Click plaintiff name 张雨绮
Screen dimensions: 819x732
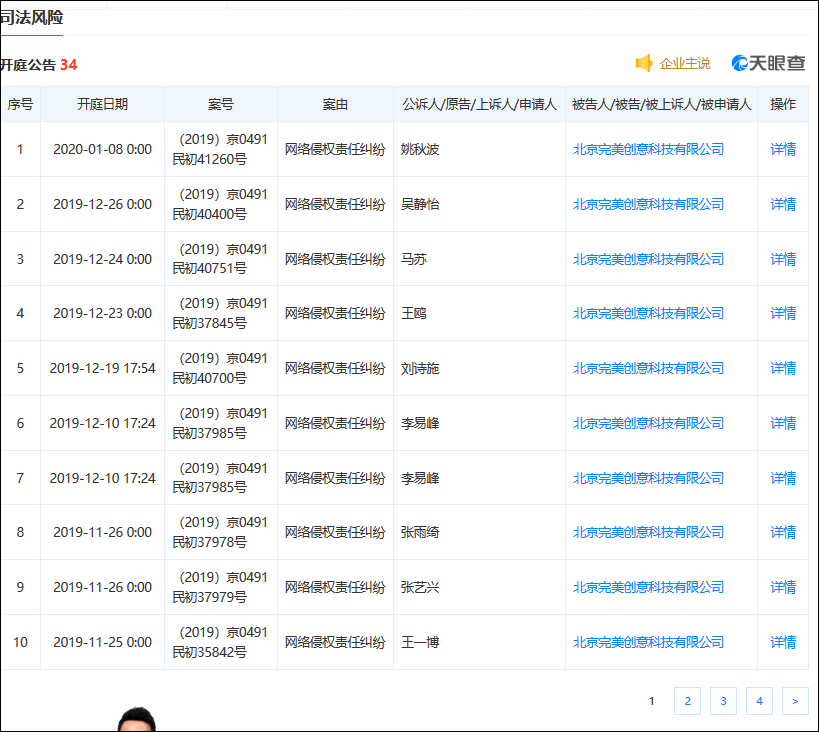coord(420,532)
